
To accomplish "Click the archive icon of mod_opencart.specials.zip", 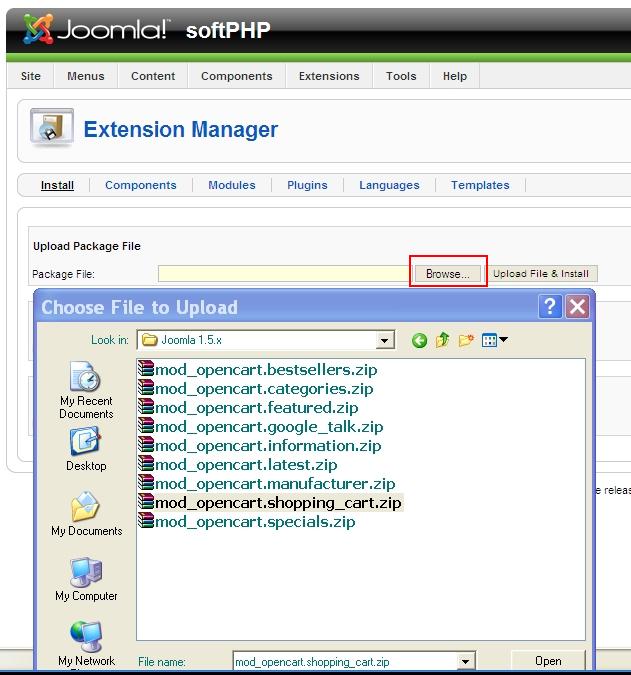I will coord(146,520).
